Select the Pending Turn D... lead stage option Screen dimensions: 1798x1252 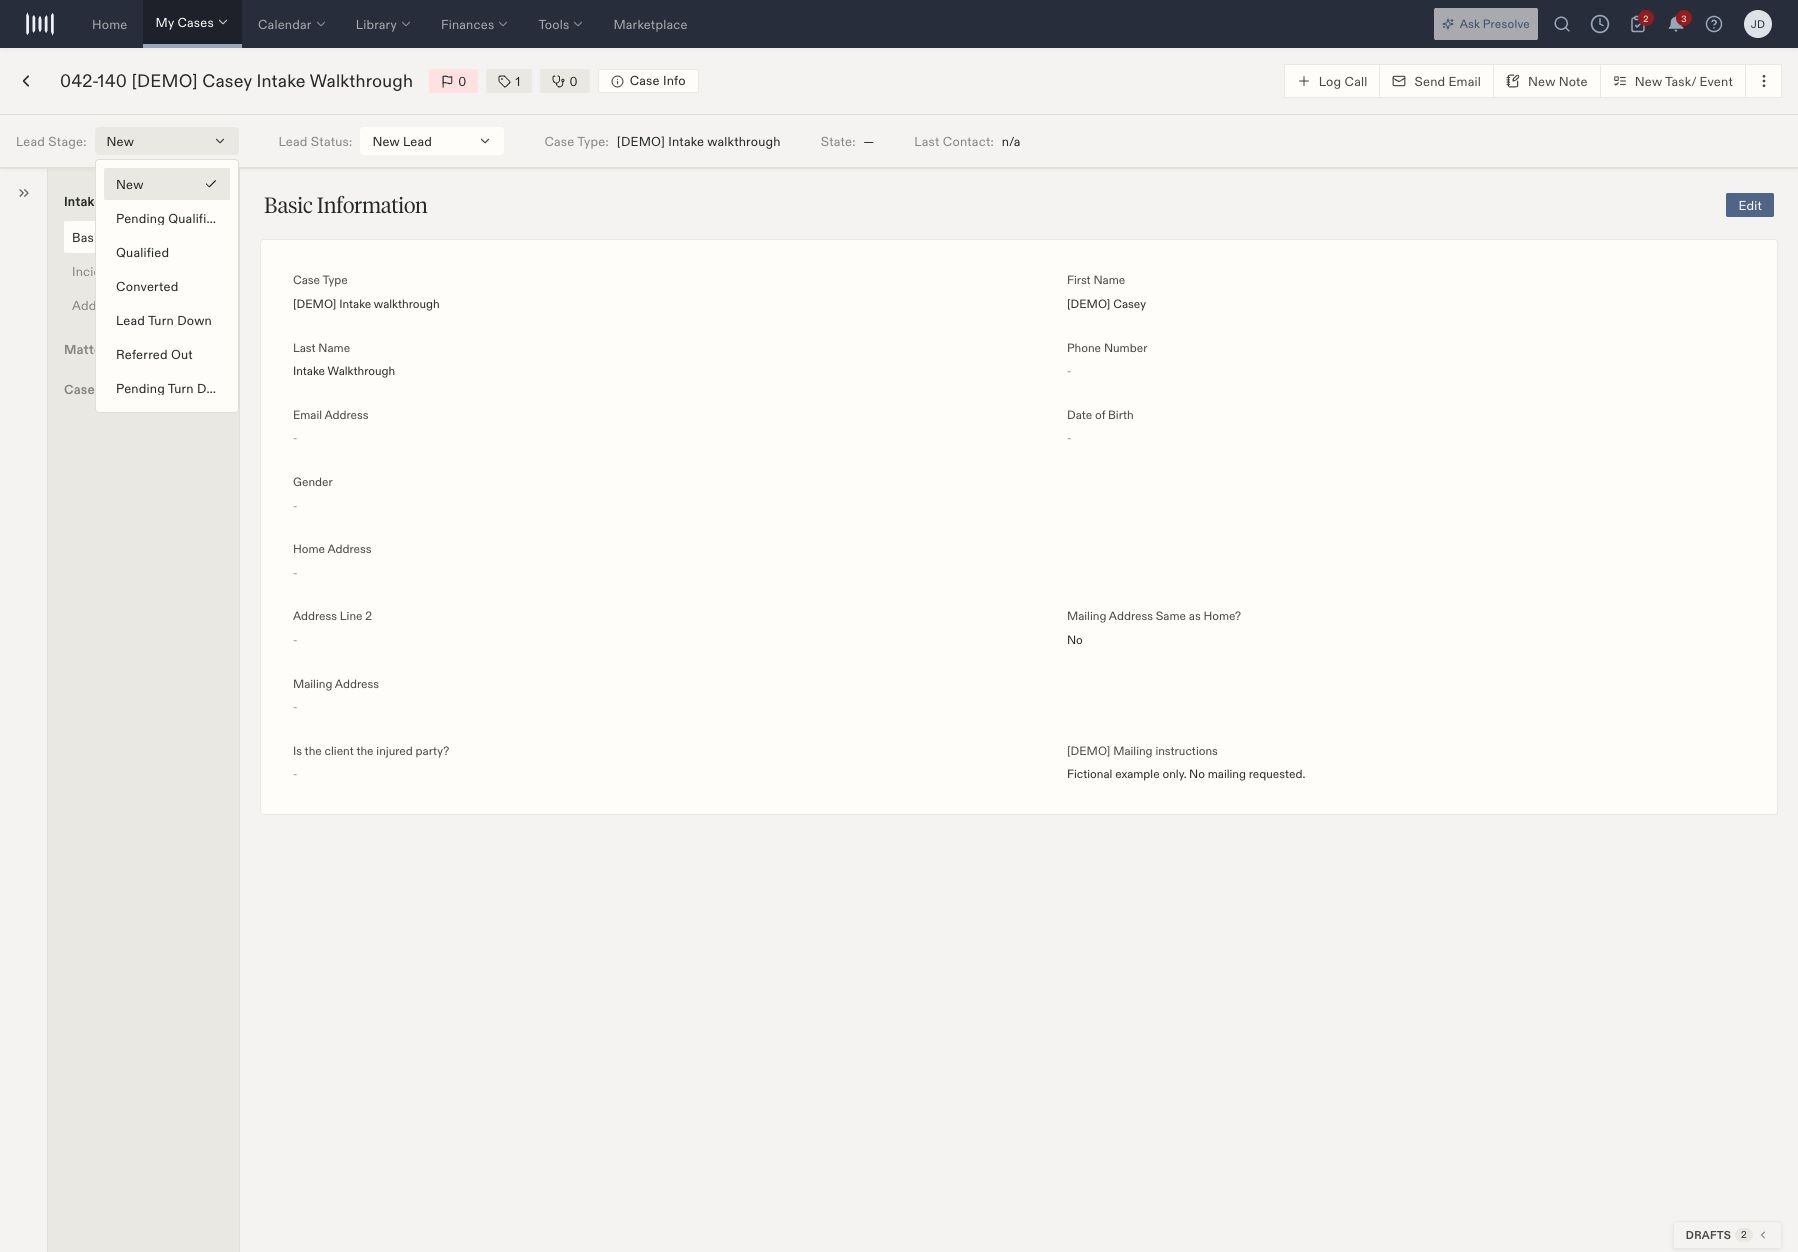point(167,388)
